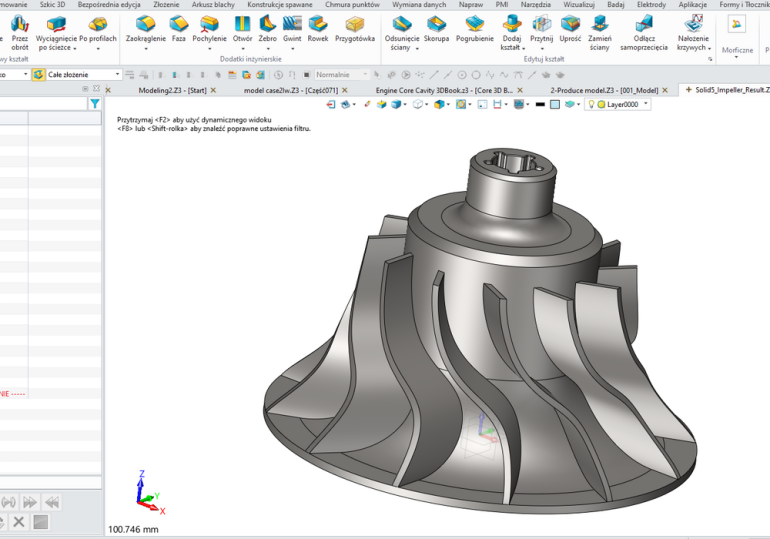Select the Zaokrąglenie fillet tool

point(145,28)
